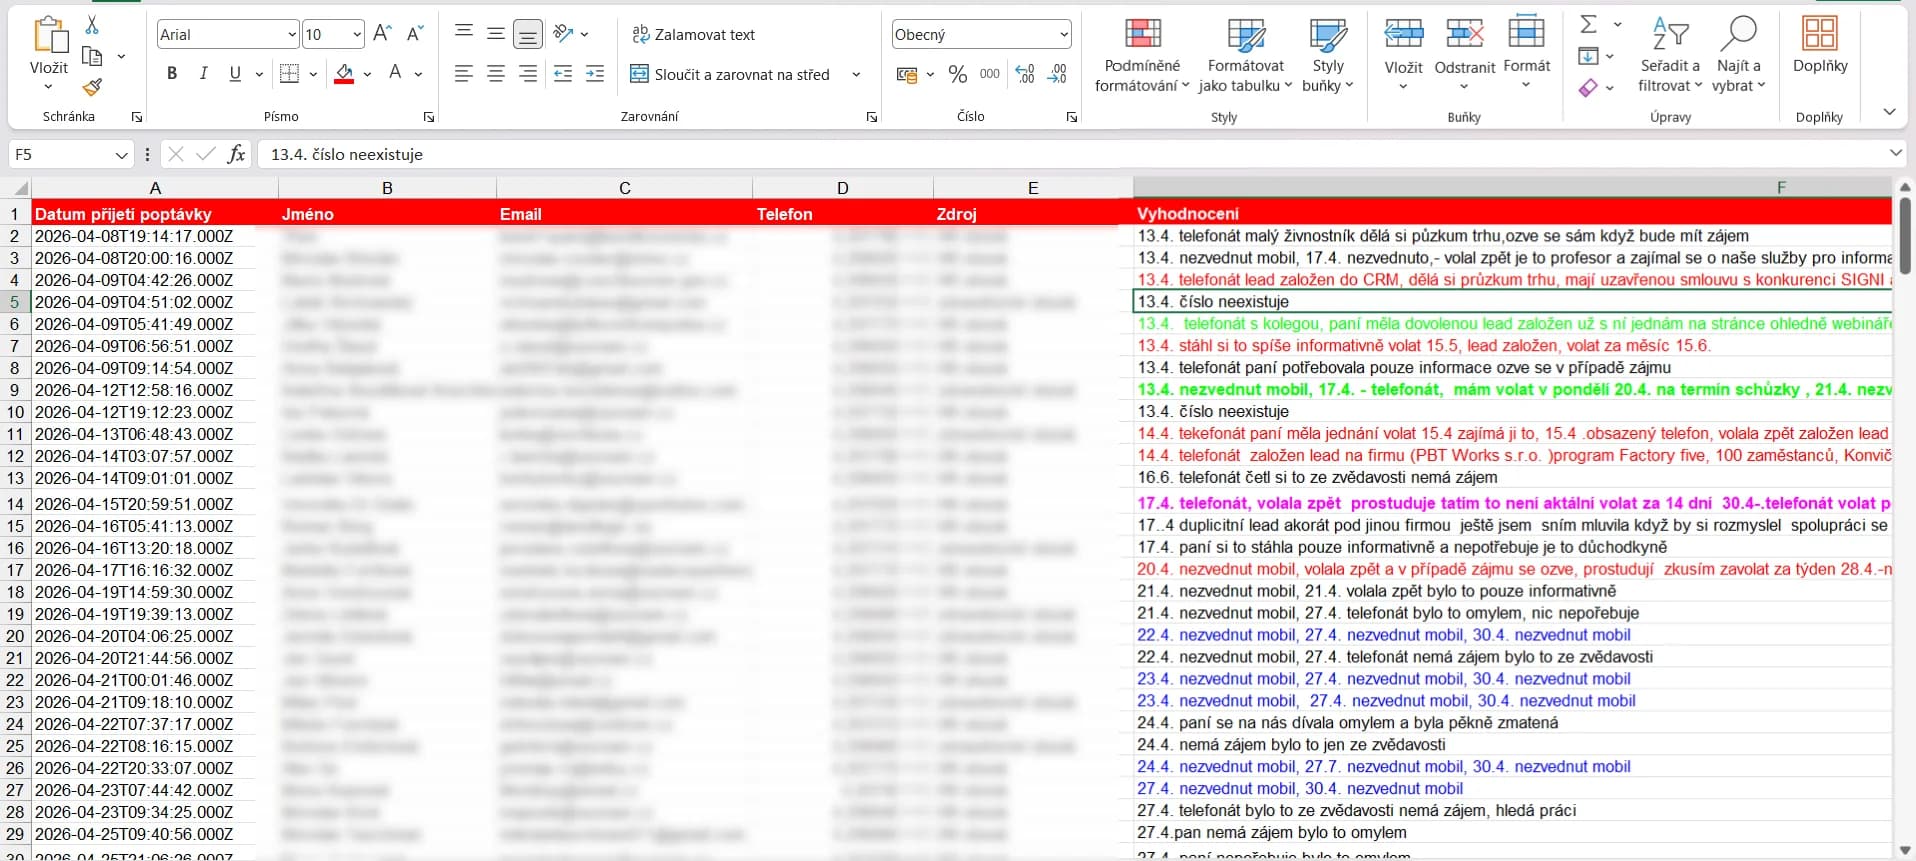
Task: Click the borders icon
Action: coord(290,73)
